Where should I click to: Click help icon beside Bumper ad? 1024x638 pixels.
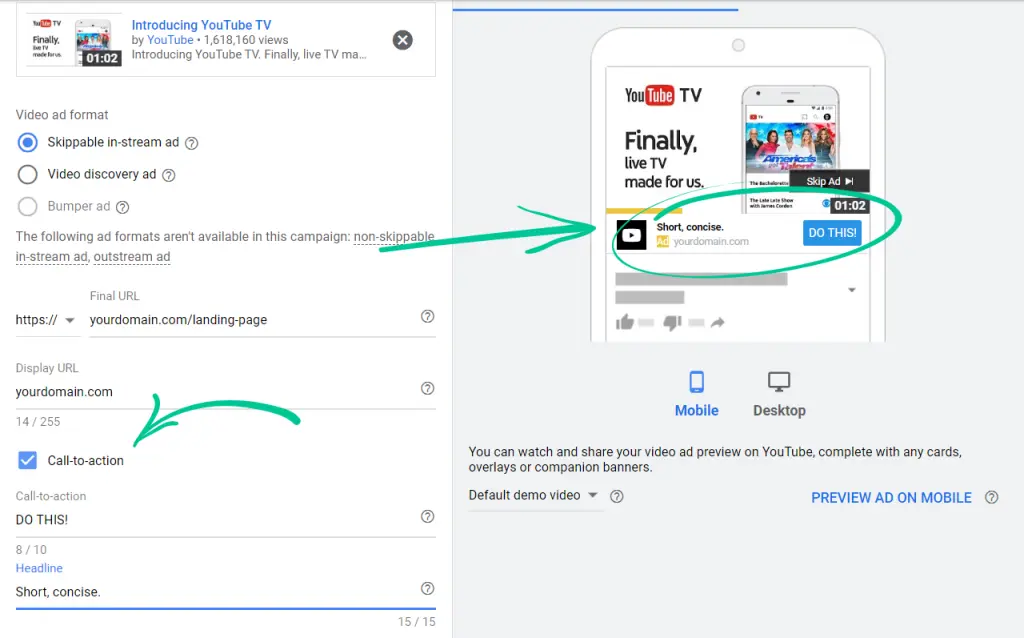point(122,207)
